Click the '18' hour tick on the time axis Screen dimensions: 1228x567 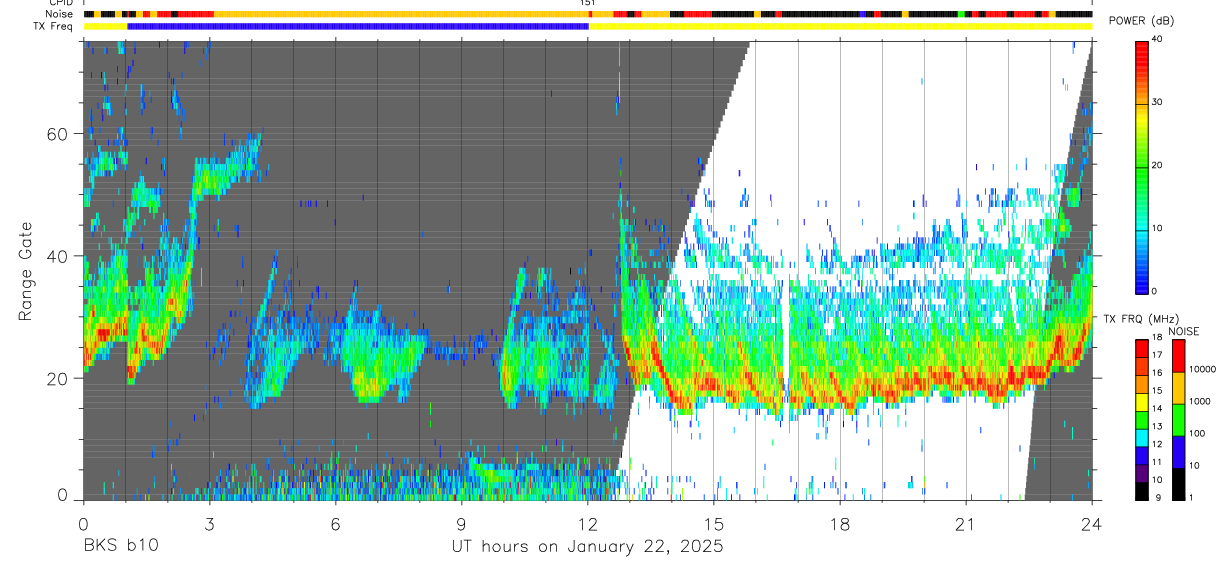point(840,525)
